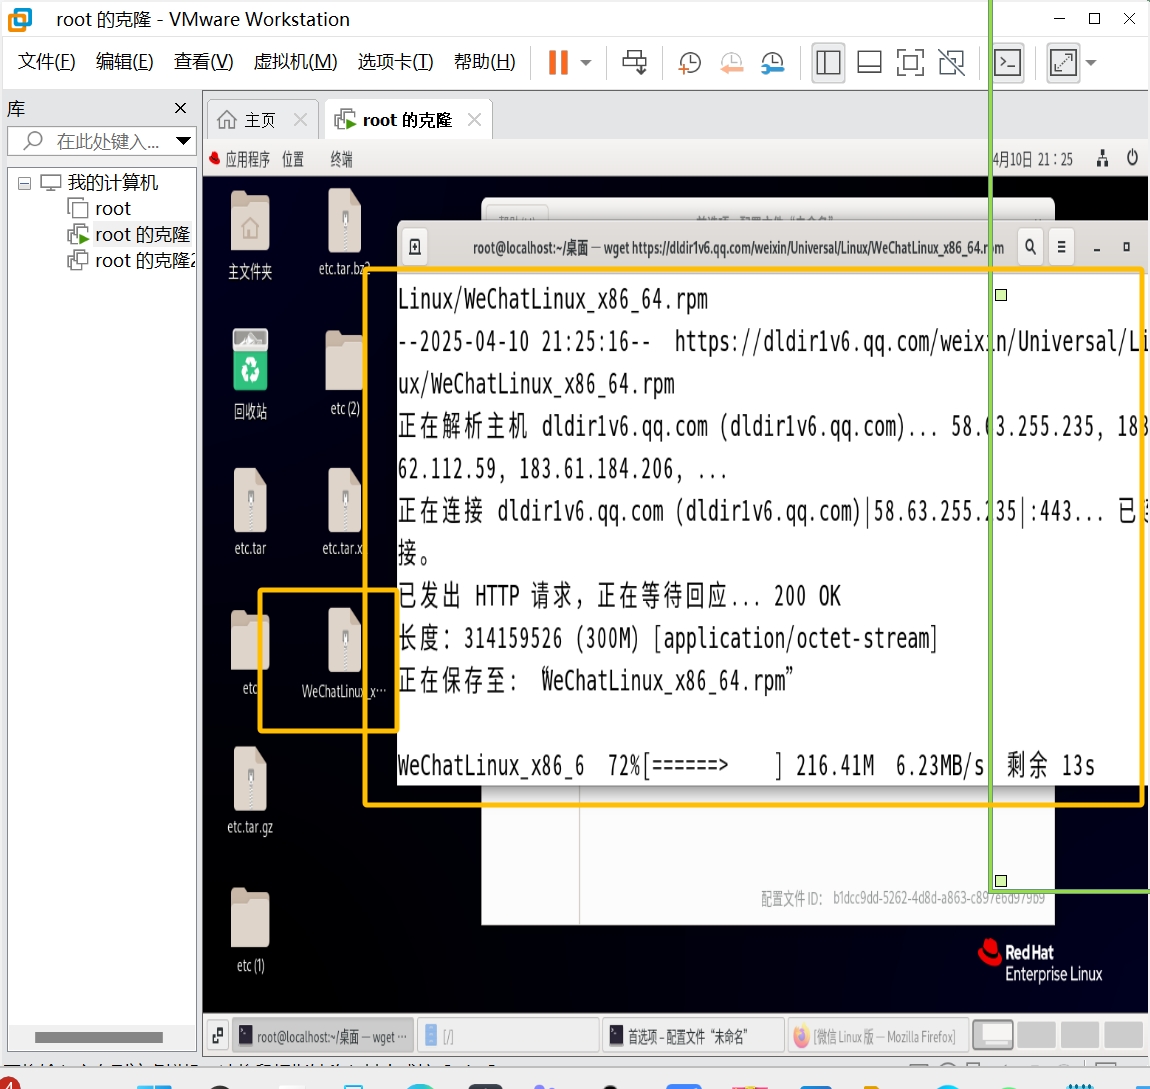Viewport: 1150px width, 1089px height.
Task: Open the 应用程序 menu in guest
Action: (x=240, y=159)
